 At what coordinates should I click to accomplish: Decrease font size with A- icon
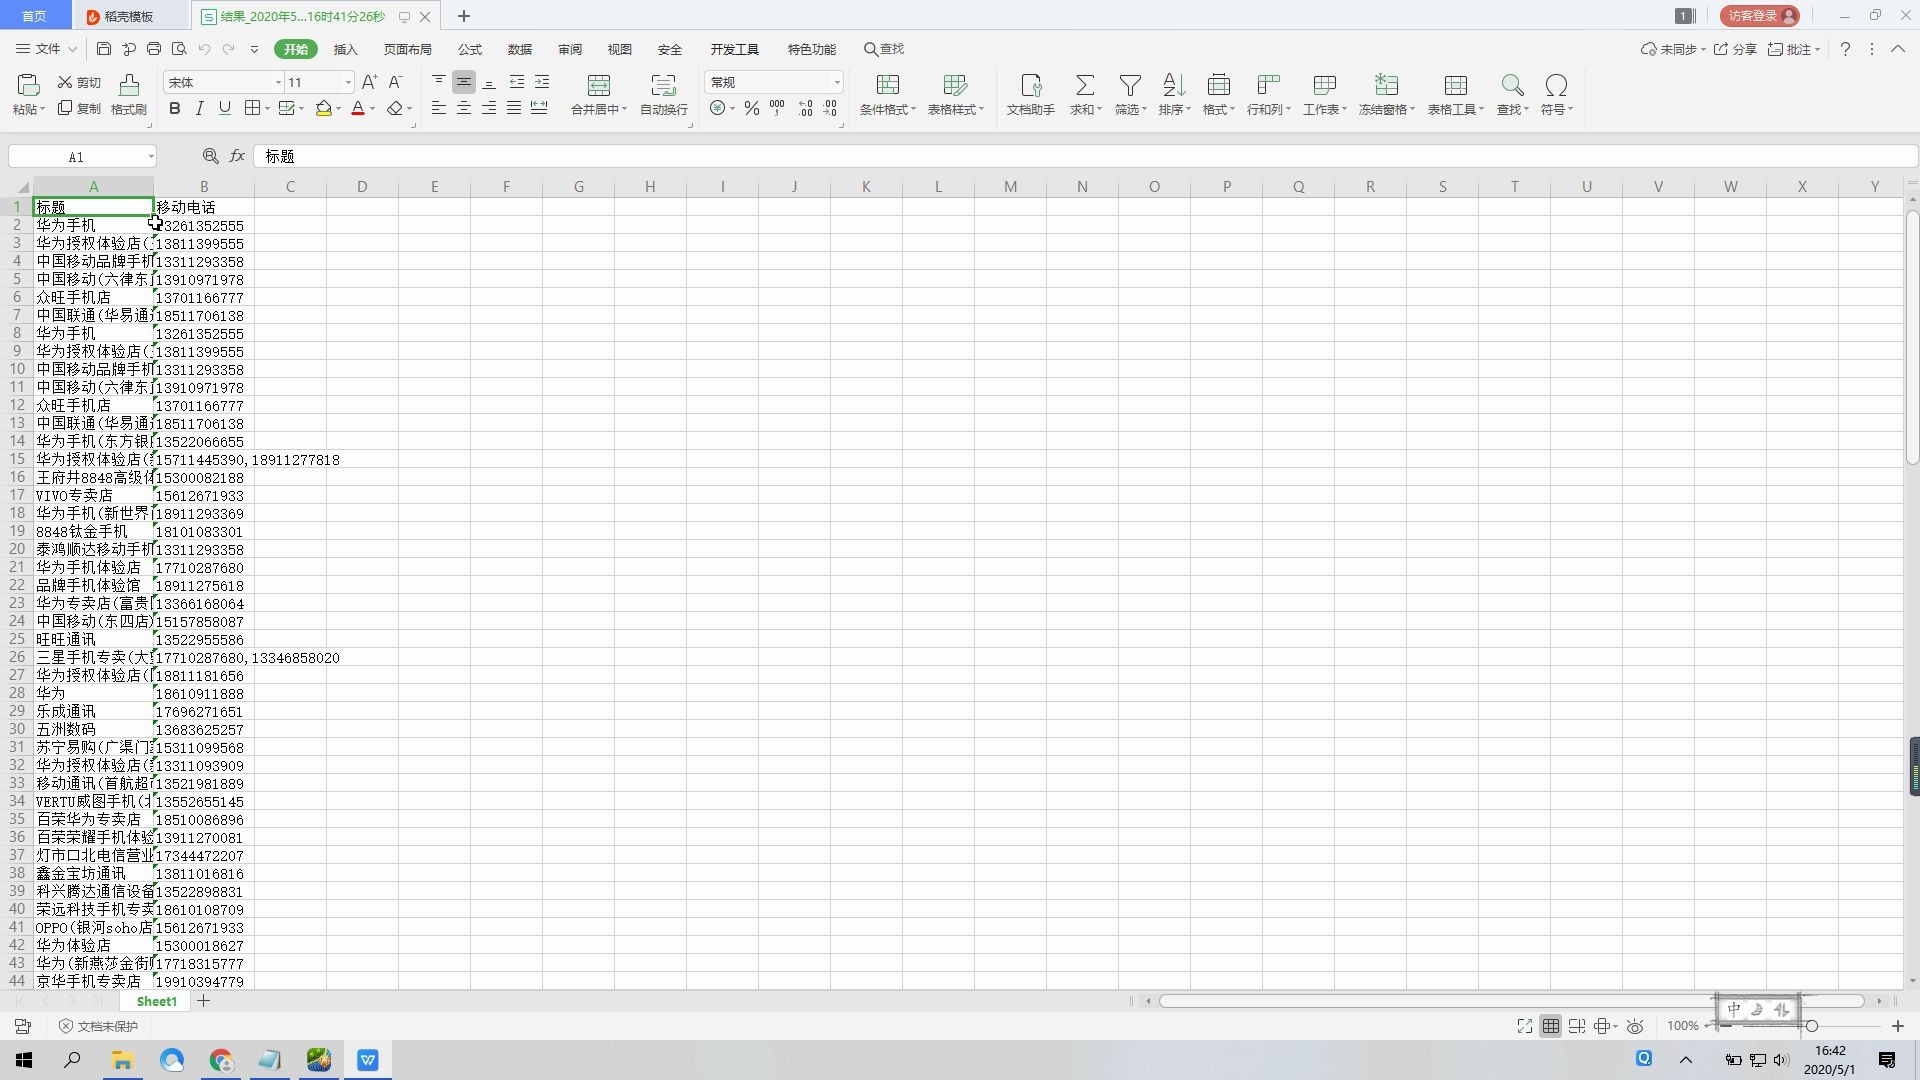point(395,82)
